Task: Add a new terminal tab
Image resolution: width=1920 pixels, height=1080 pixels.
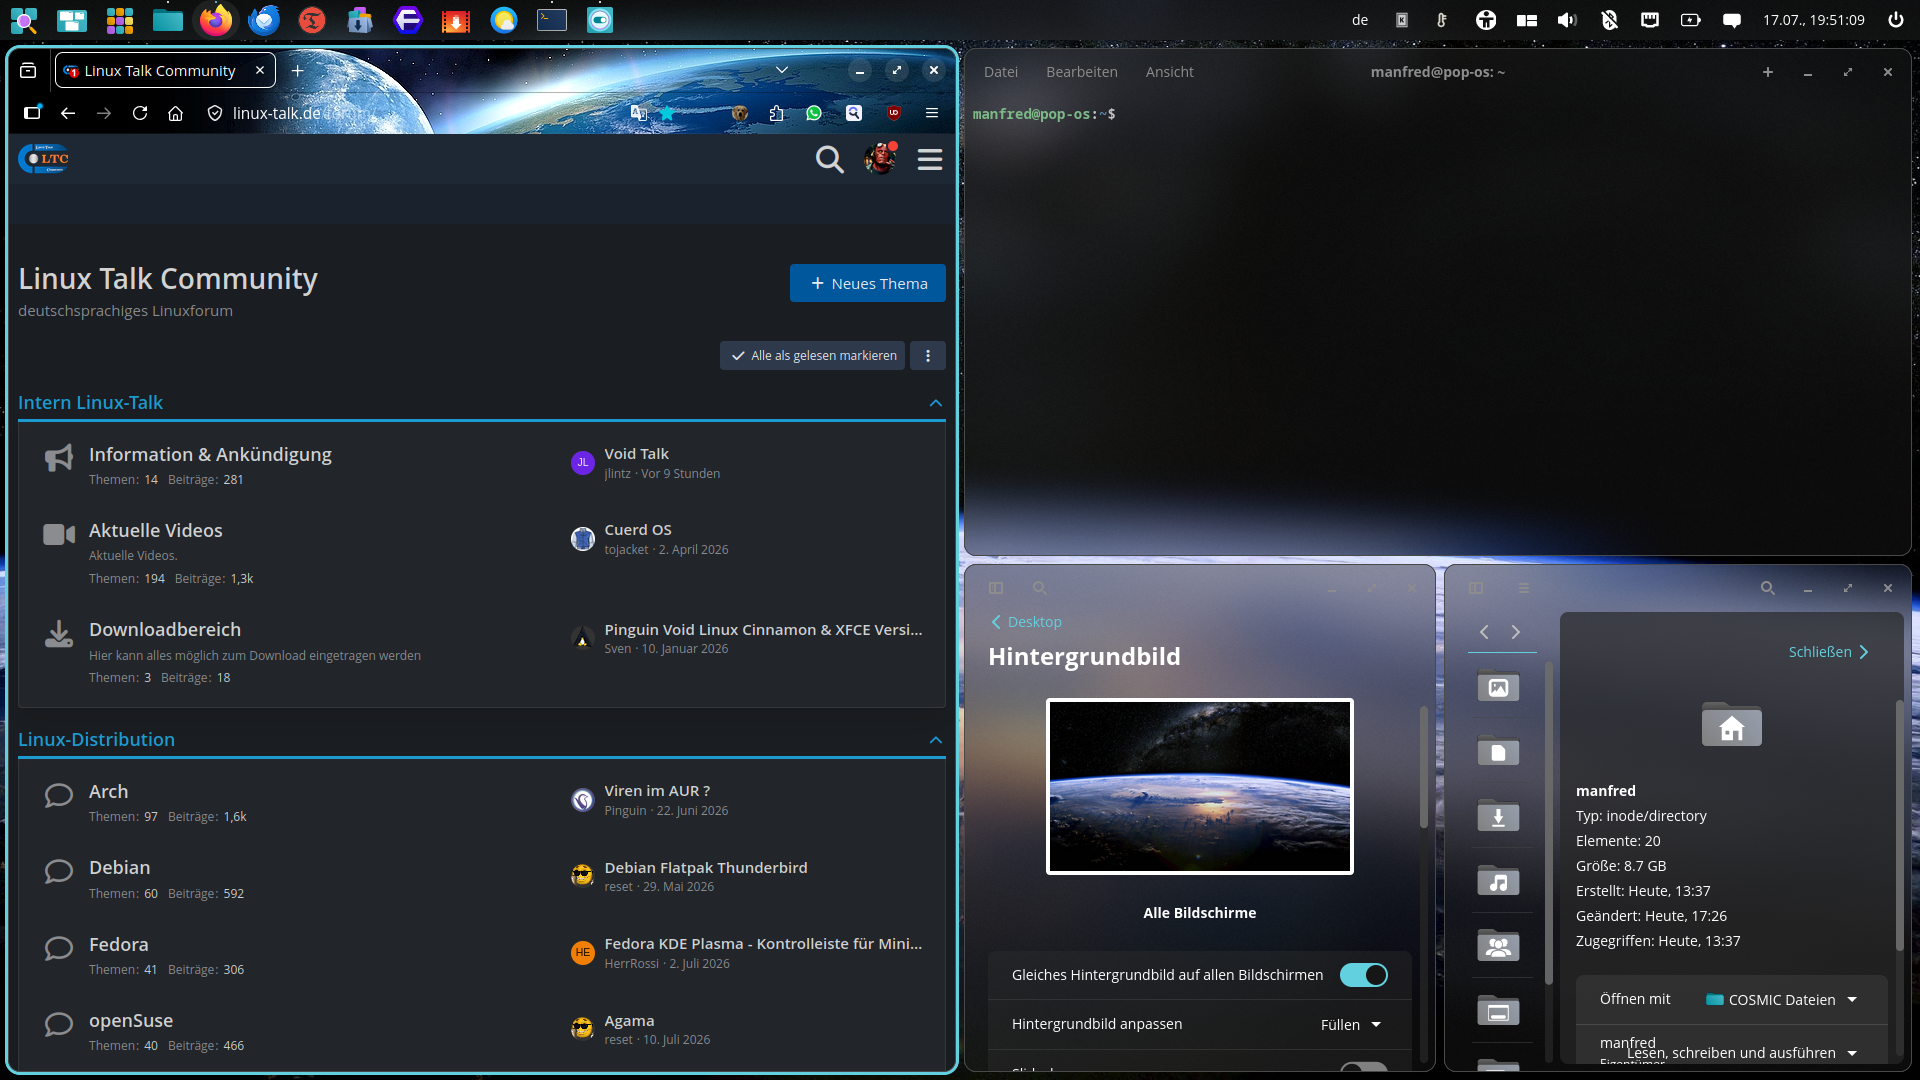Action: coord(1768,72)
